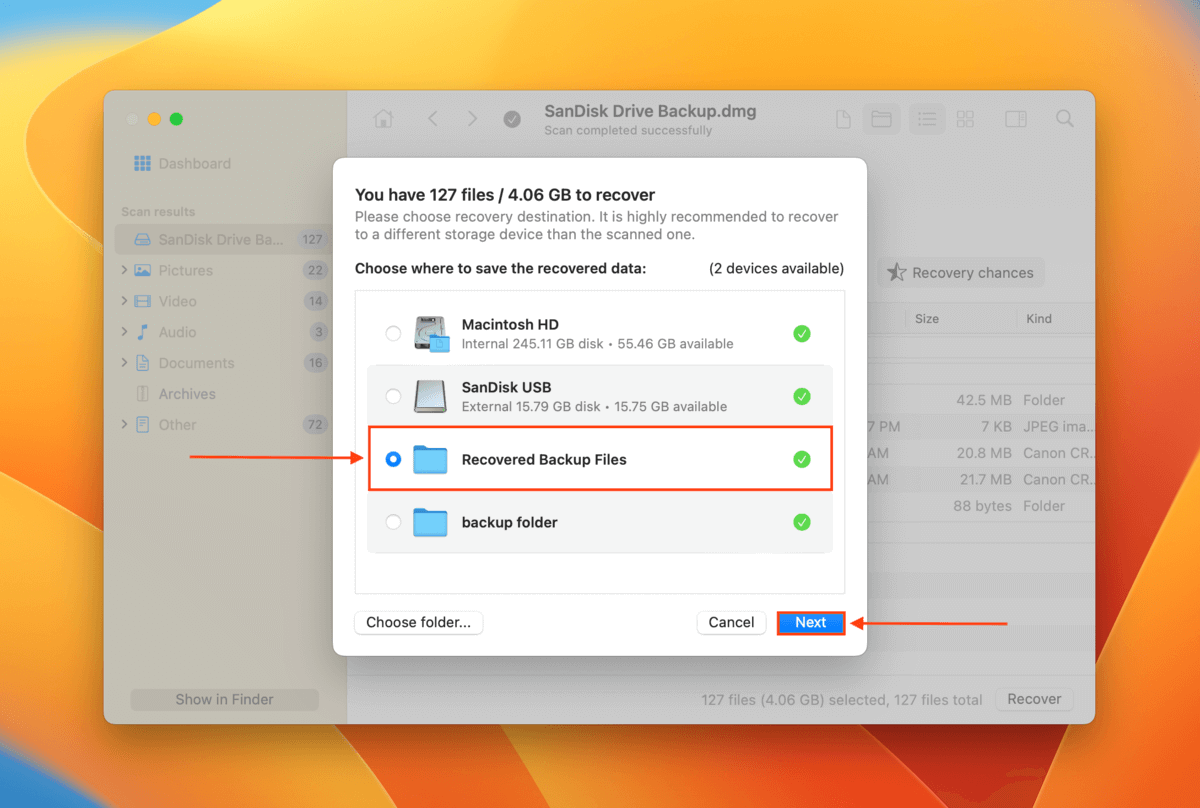Switch to folder view icon
Screen dimensions: 1200x808
coord(881,119)
